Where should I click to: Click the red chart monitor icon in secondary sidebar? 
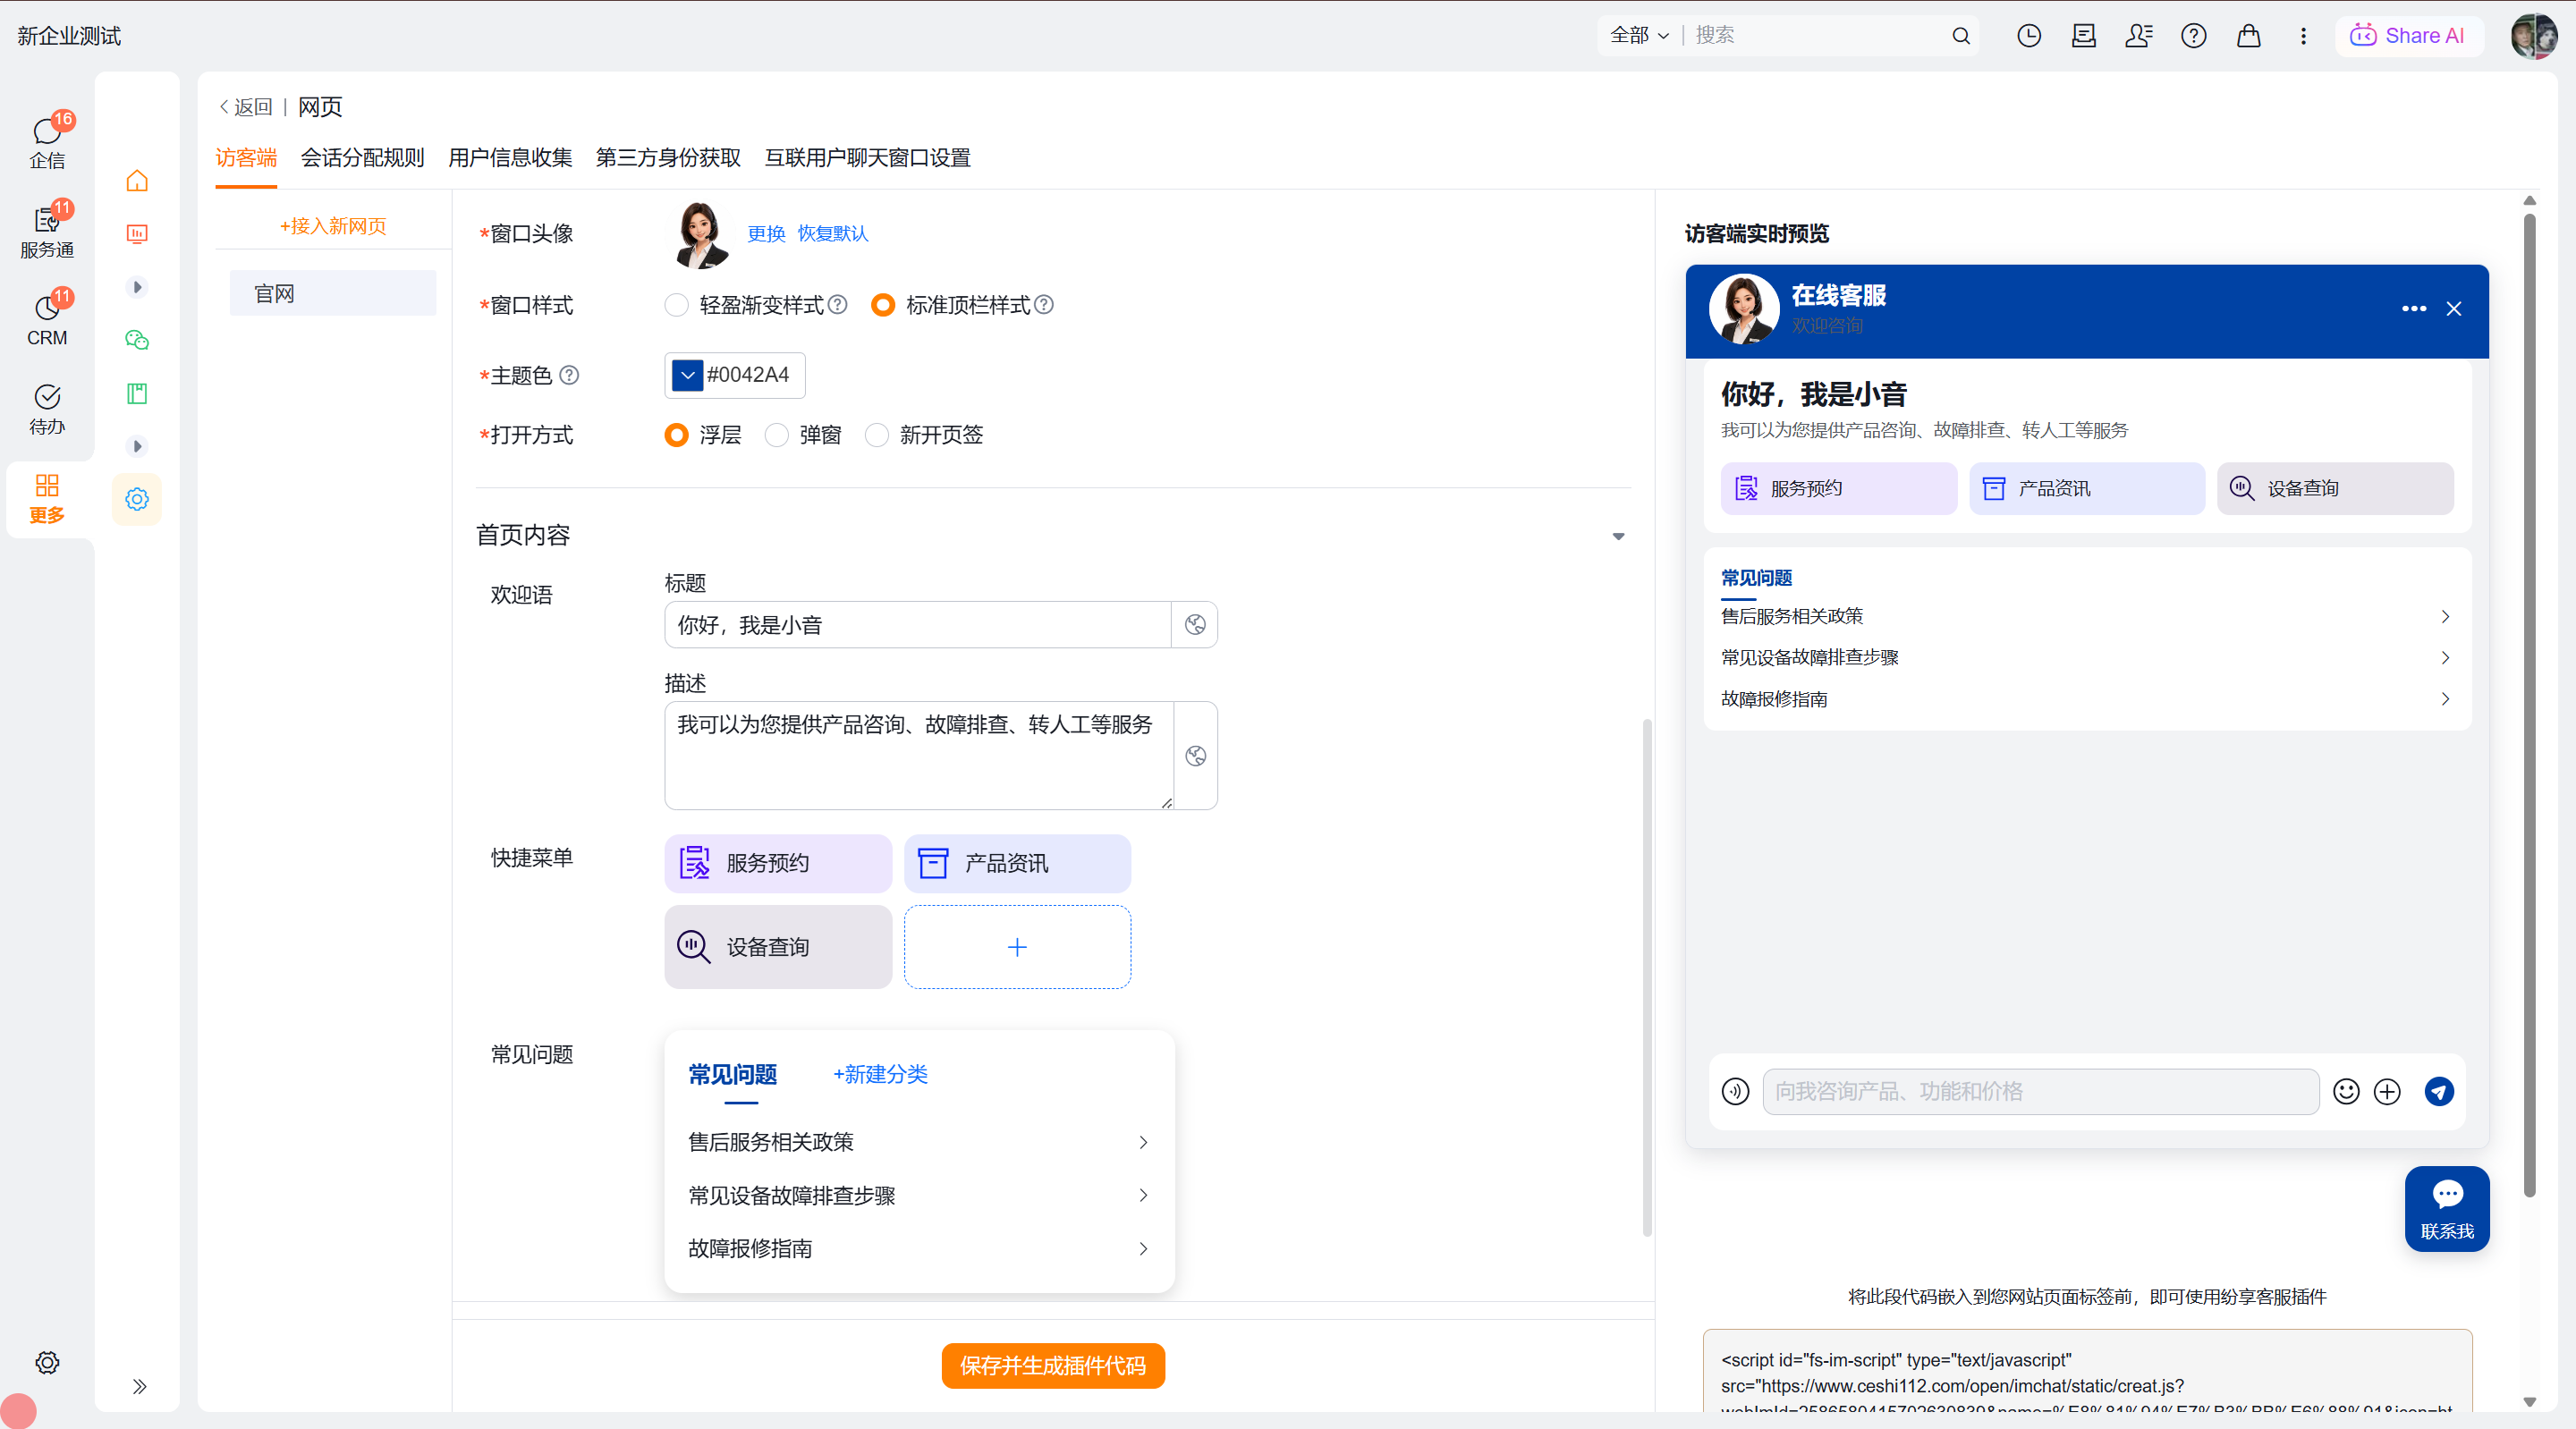pyautogui.click(x=137, y=234)
